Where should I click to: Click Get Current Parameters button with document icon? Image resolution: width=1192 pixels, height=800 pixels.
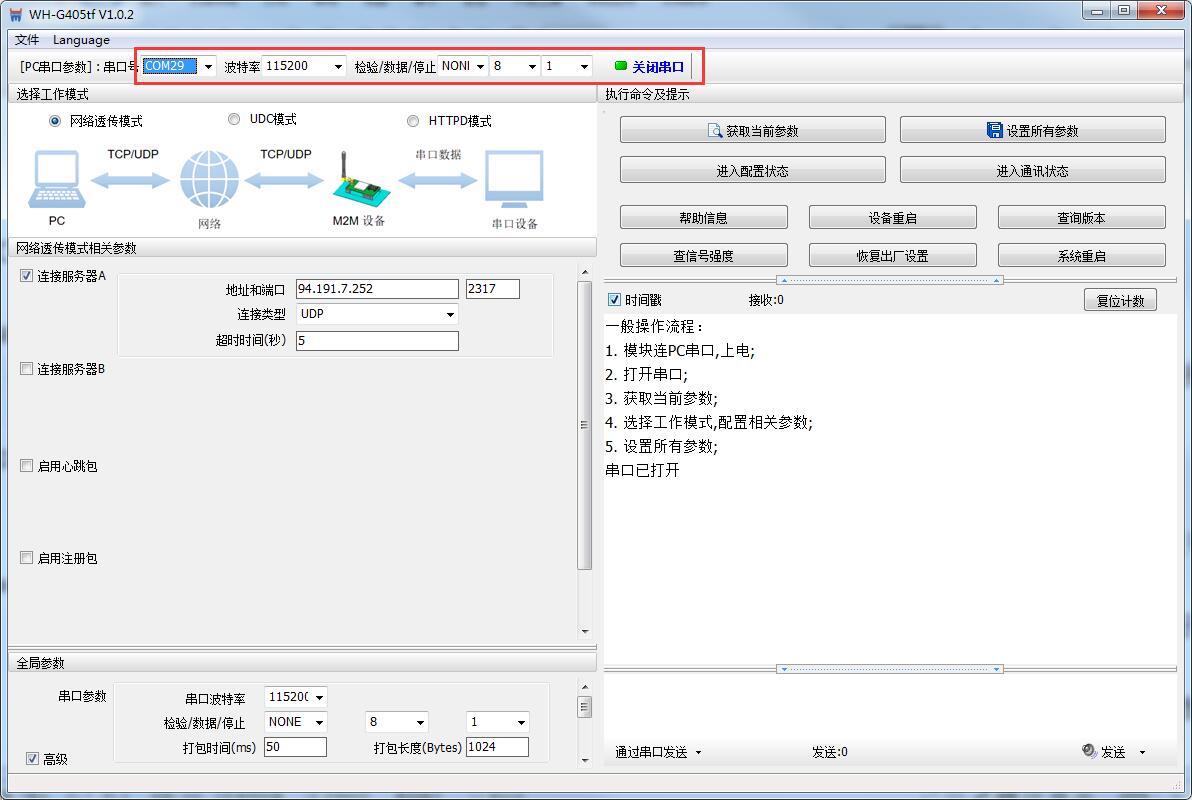coord(752,130)
